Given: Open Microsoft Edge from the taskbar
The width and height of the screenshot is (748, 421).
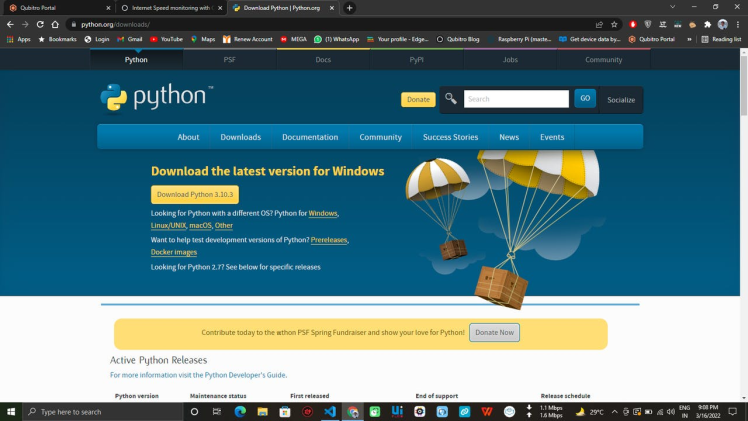Looking at the screenshot, I should (240, 411).
